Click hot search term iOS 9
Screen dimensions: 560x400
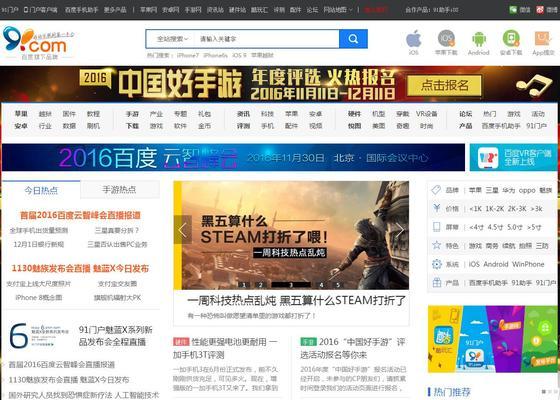coord(239,55)
